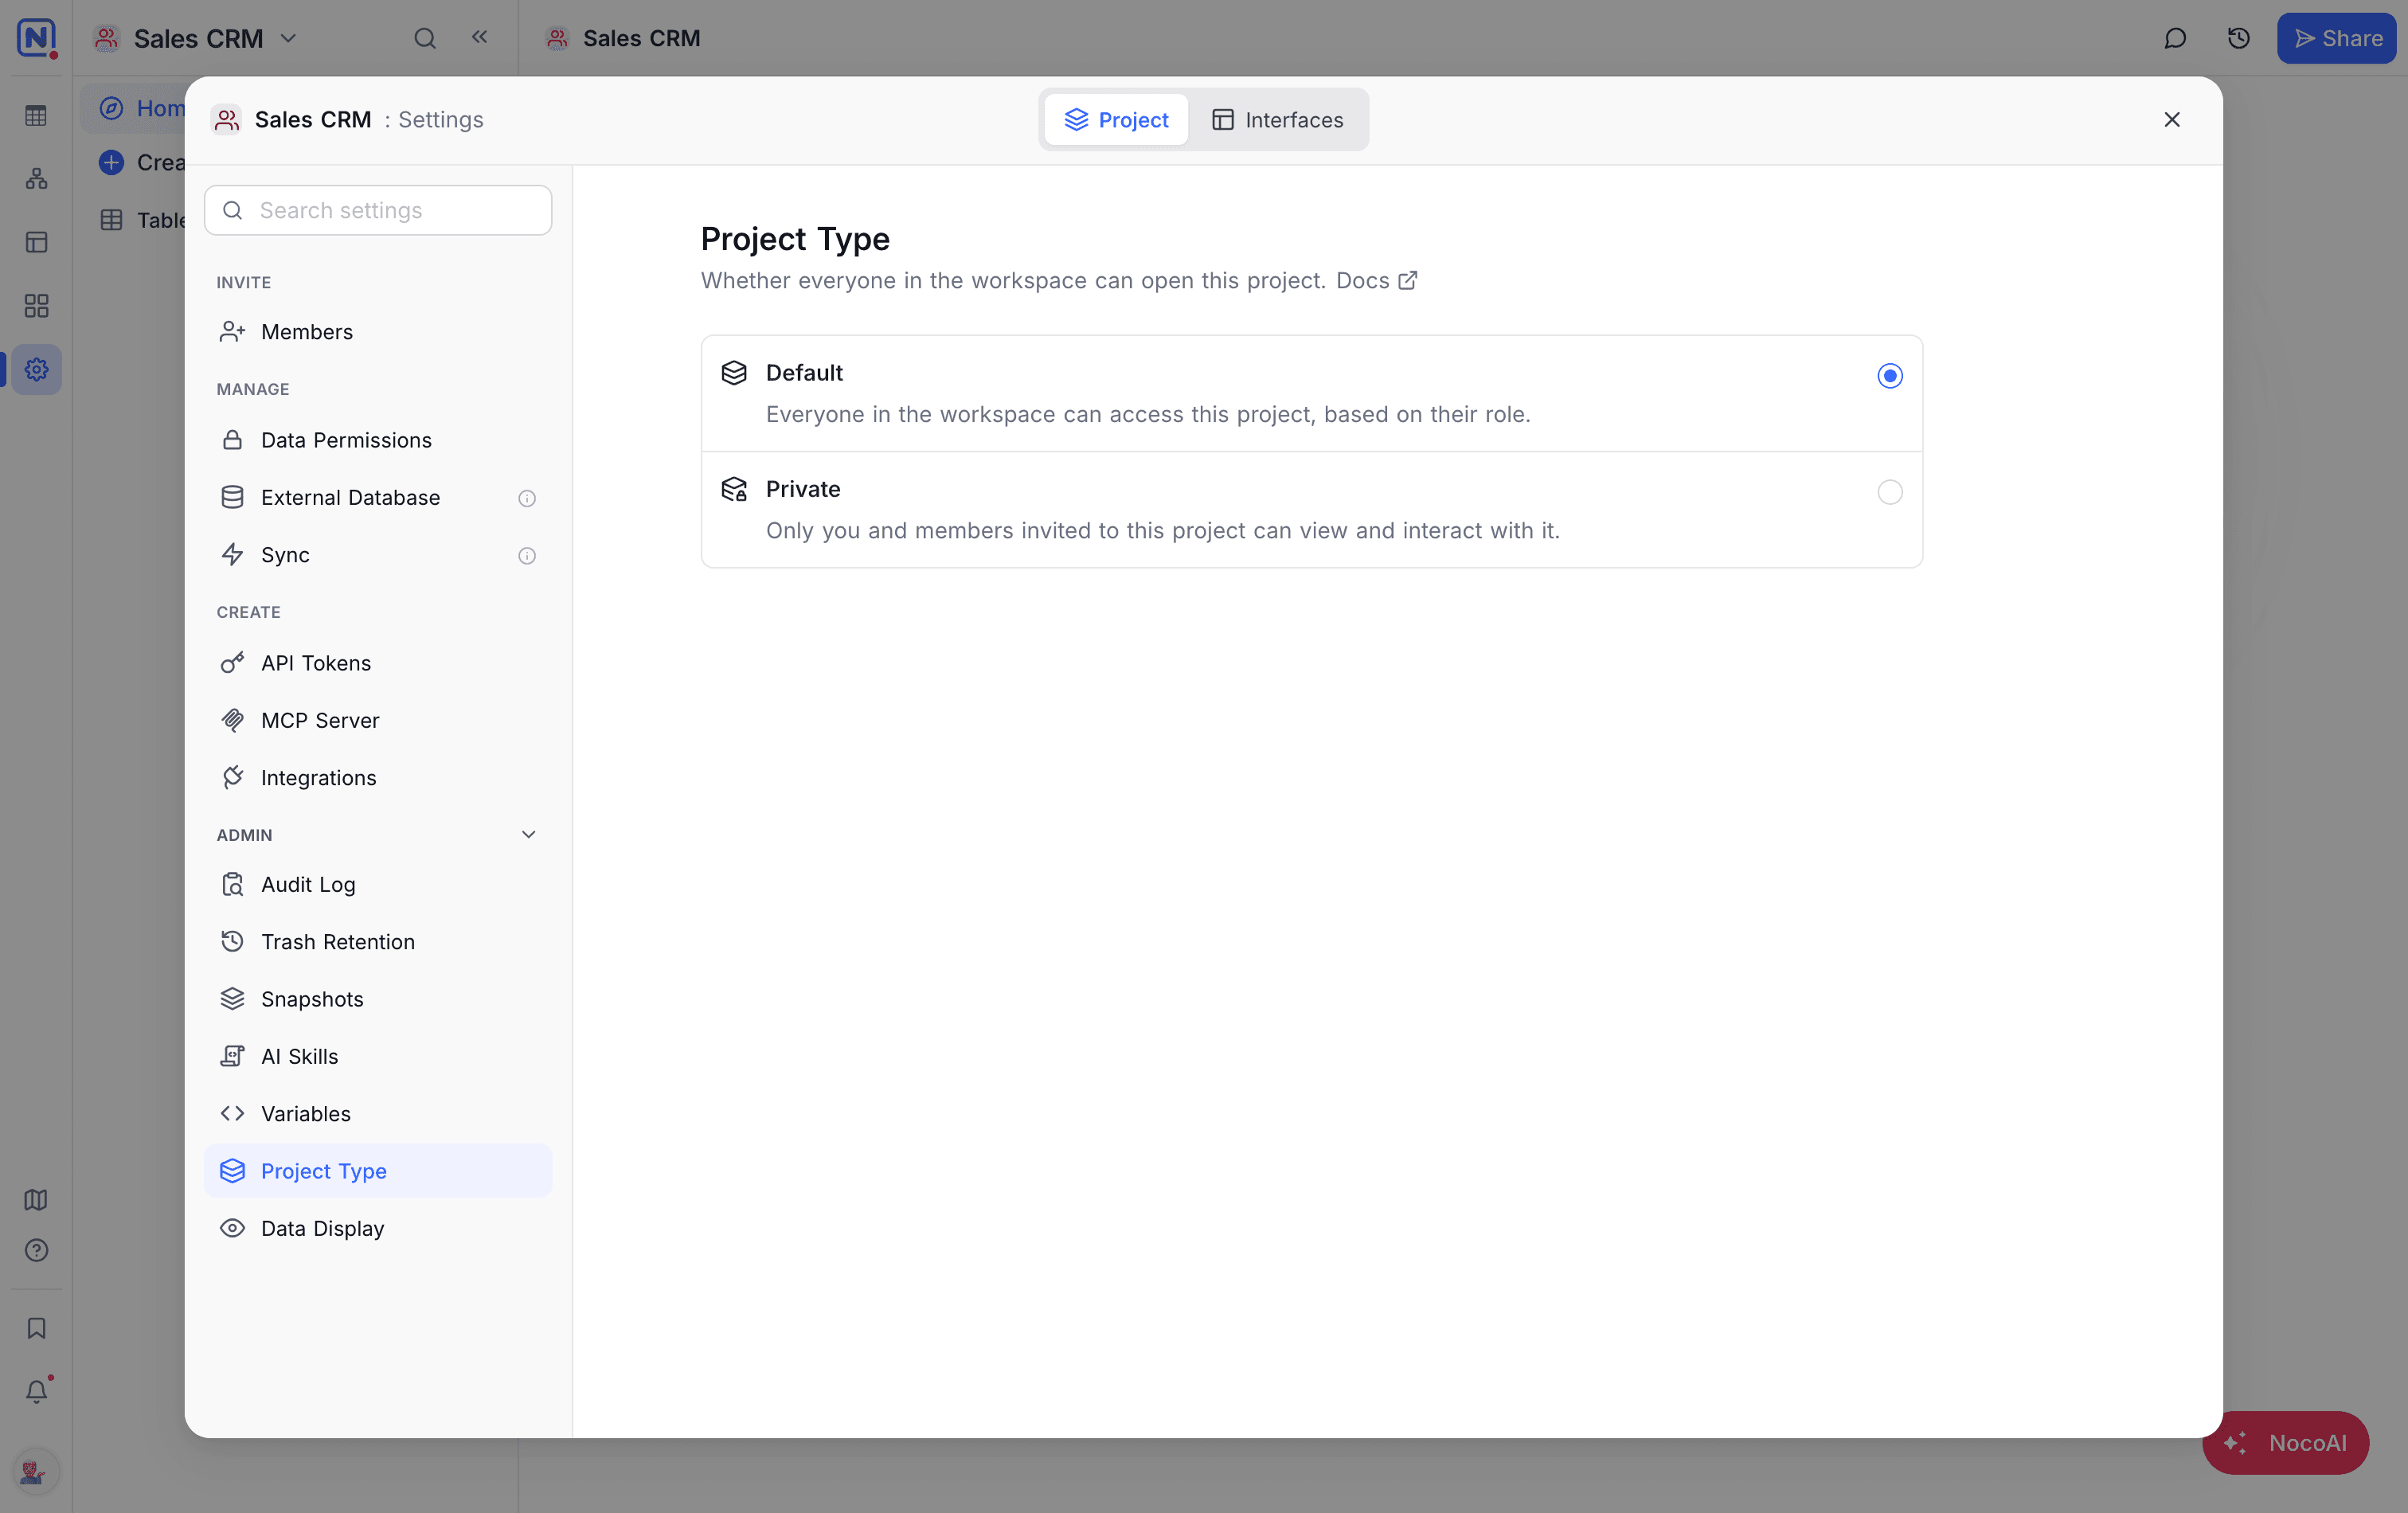Viewport: 2408px width, 1513px height.
Task: Open the data table icon in left rail
Action: click(36, 116)
